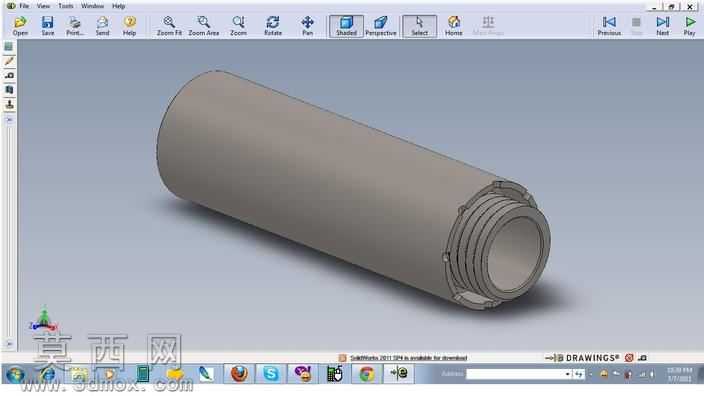
Task: Select the Zoom tool
Action: [238, 26]
